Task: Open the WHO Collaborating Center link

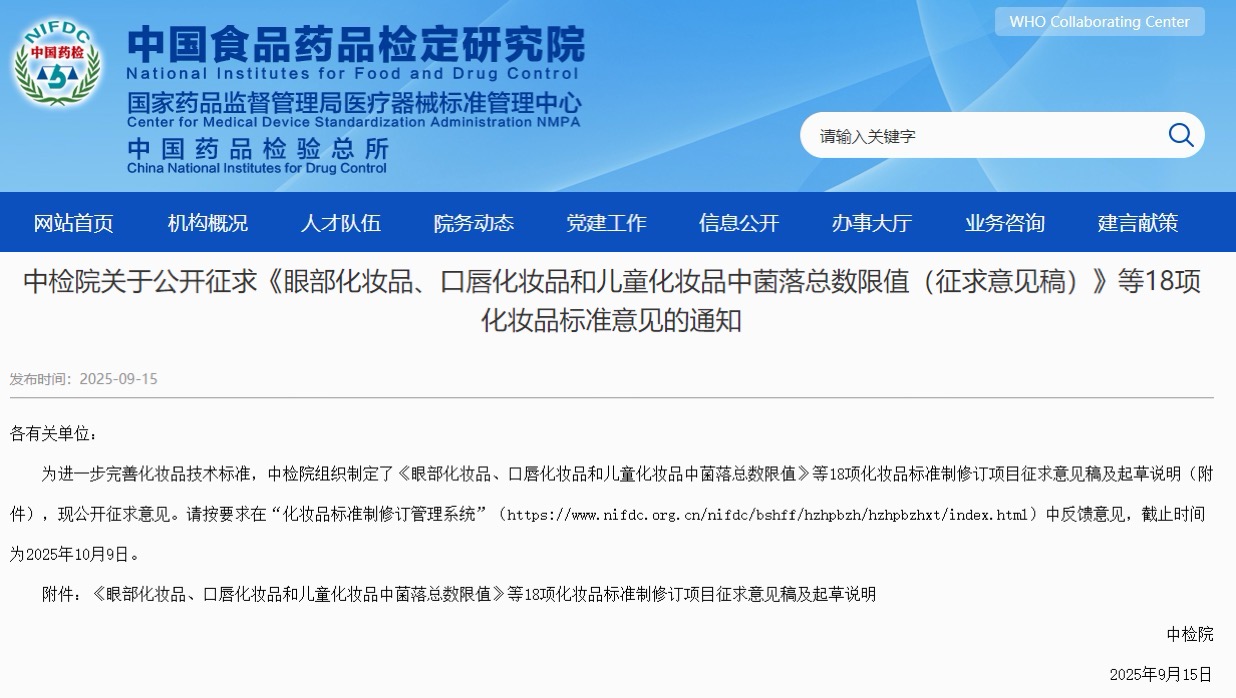Action: point(1099,22)
